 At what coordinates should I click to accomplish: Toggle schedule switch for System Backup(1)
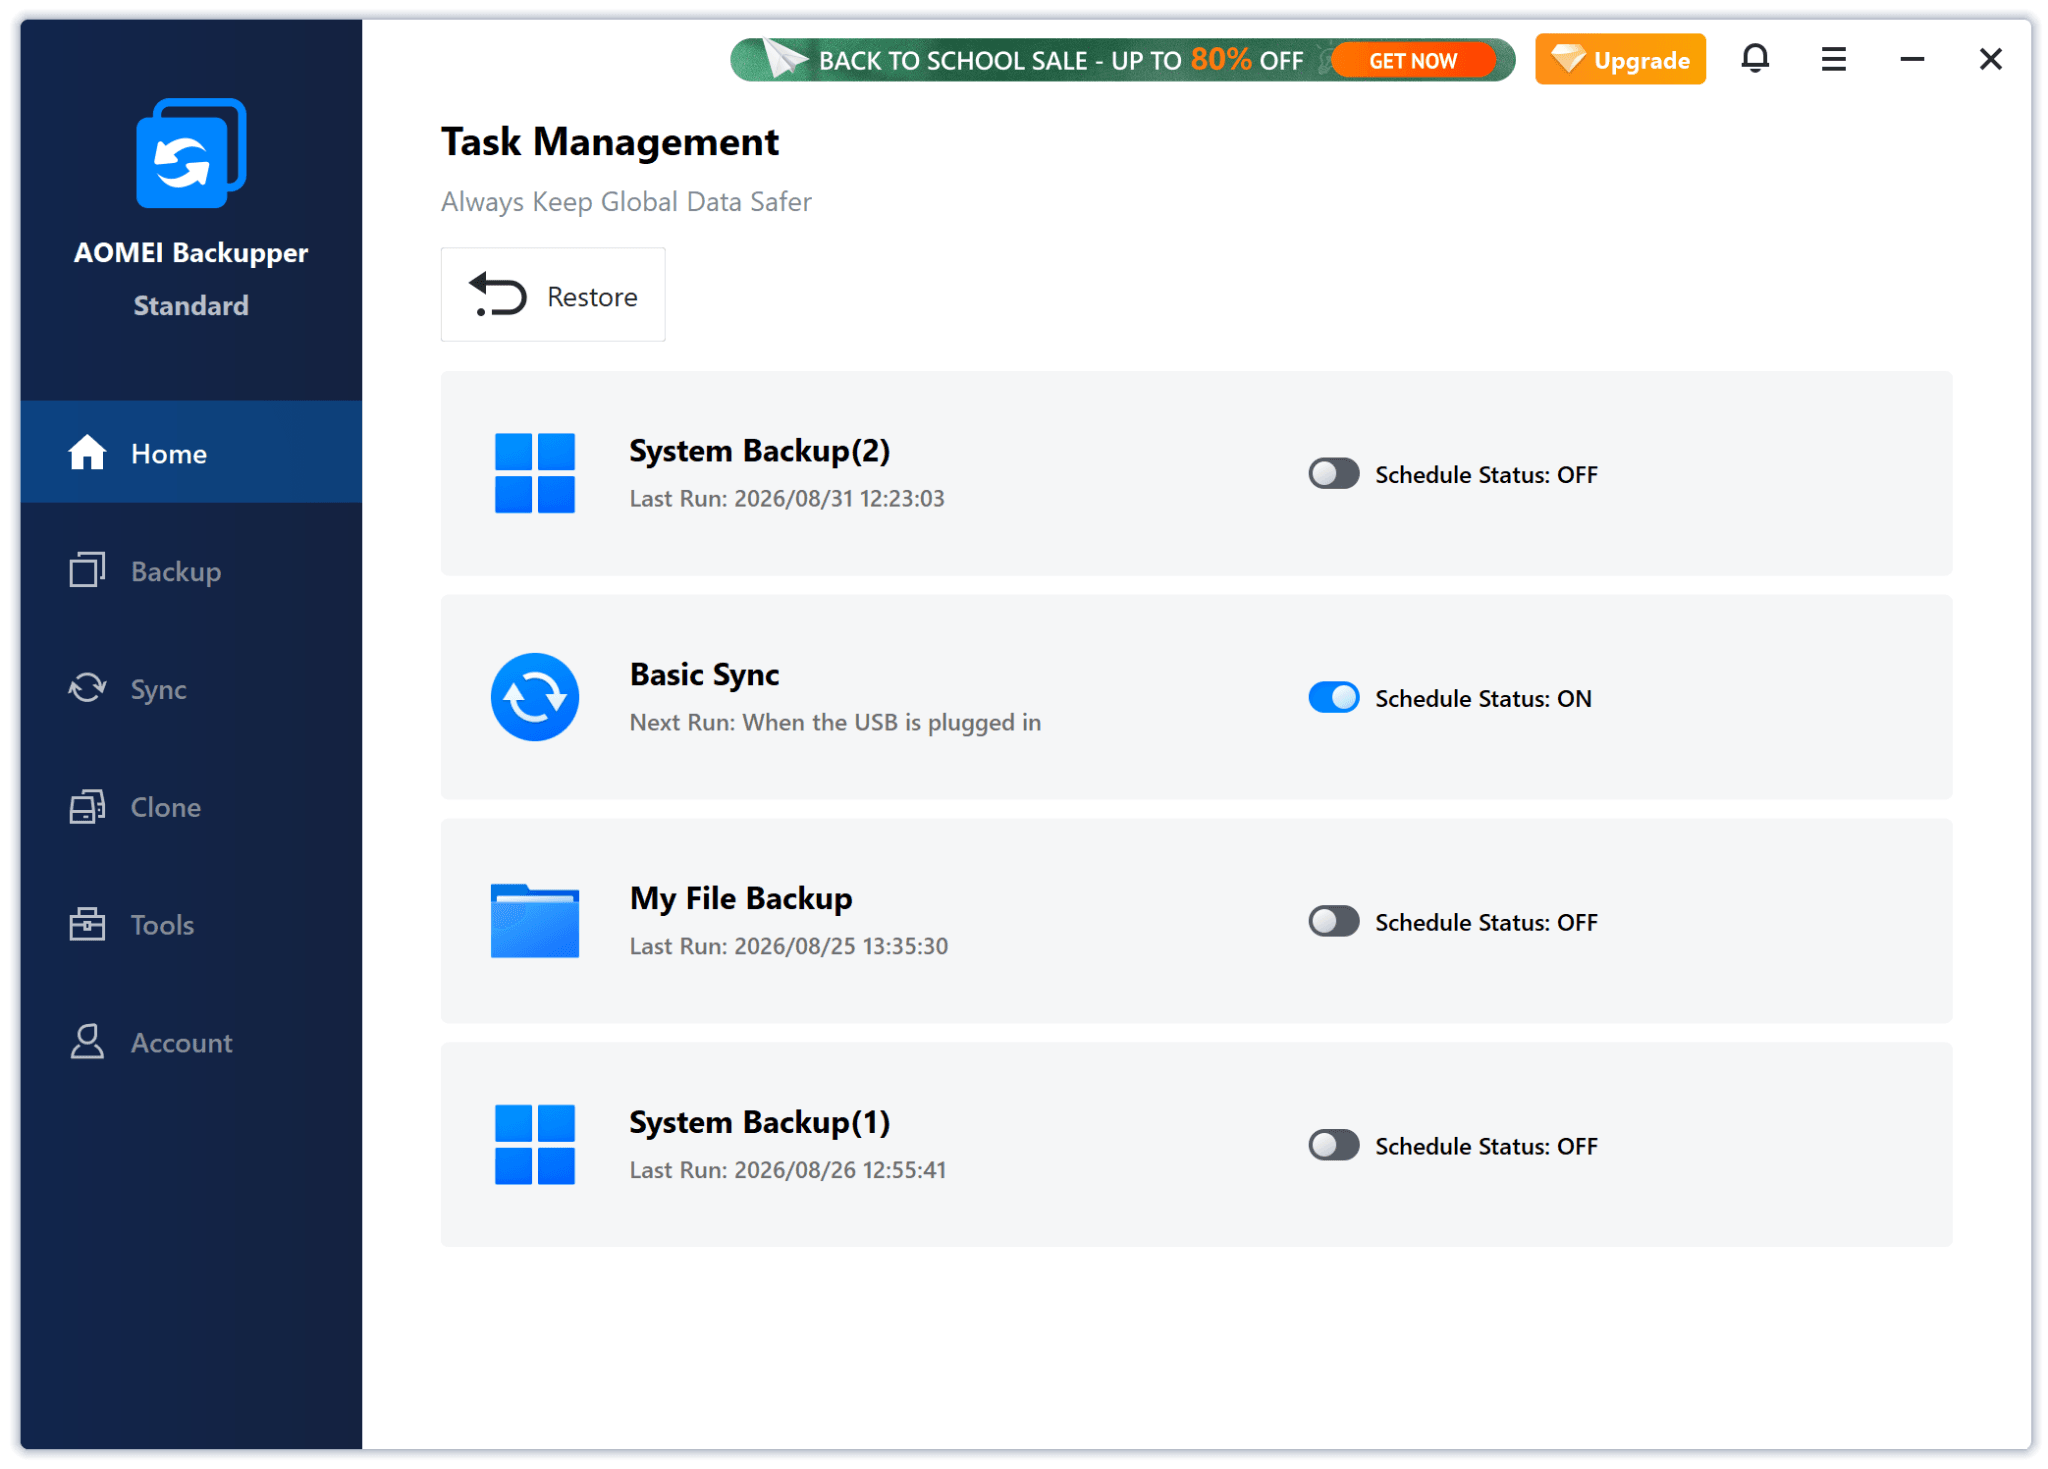1334,1145
